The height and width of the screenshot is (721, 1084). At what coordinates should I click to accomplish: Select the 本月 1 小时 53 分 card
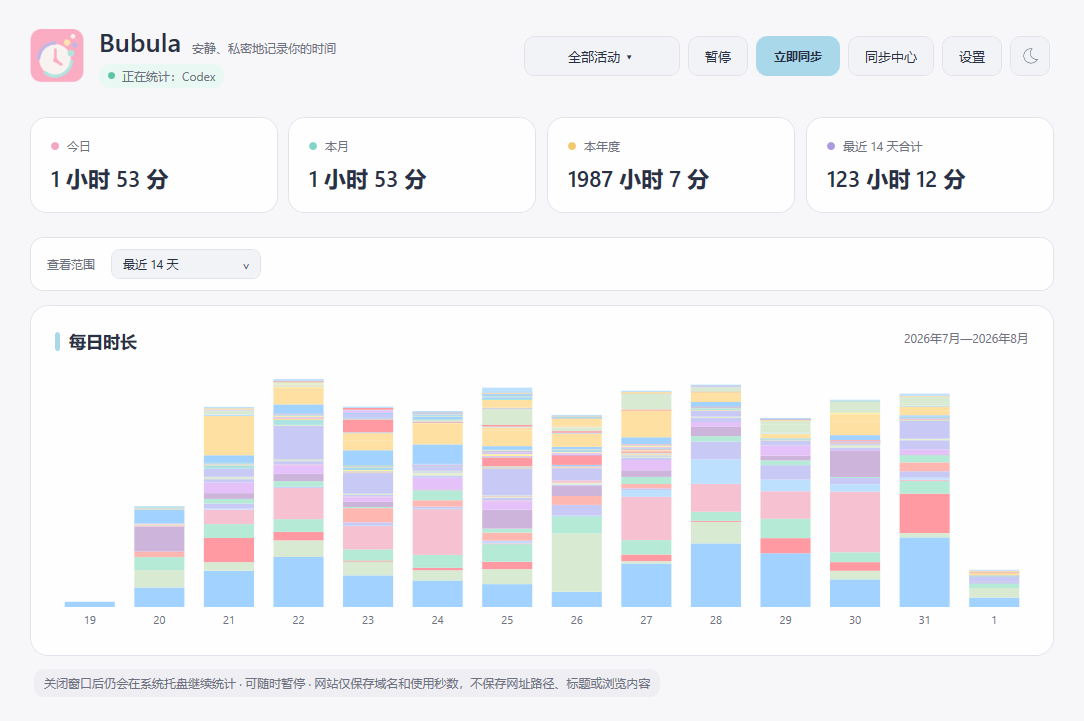coord(412,165)
